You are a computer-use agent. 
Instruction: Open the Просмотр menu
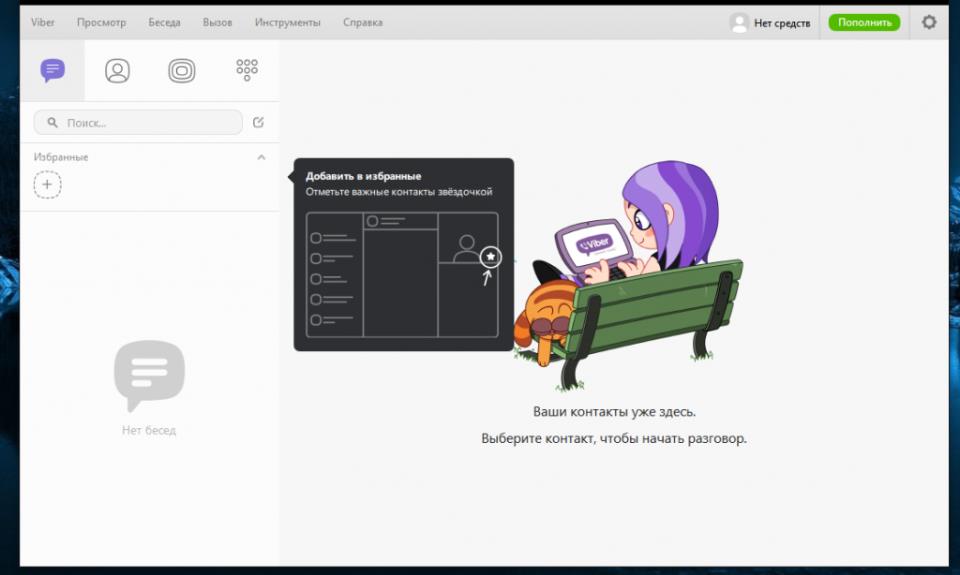coord(102,22)
